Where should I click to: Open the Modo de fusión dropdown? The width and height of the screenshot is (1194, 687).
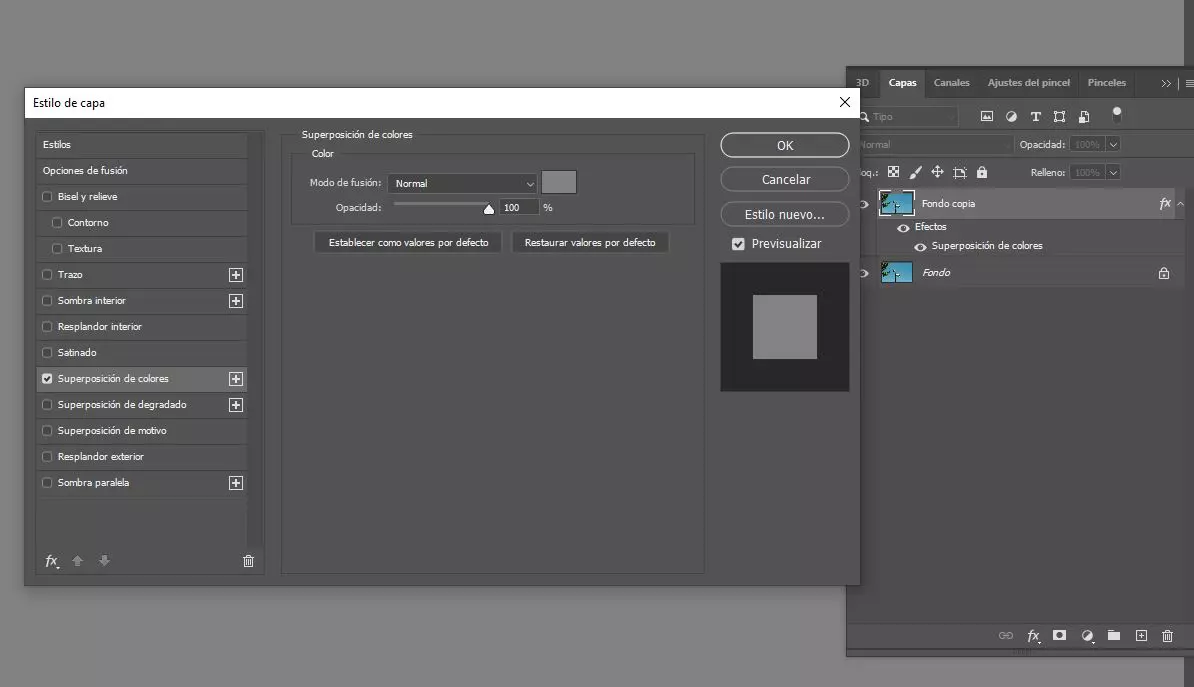click(x=462, y=183)
